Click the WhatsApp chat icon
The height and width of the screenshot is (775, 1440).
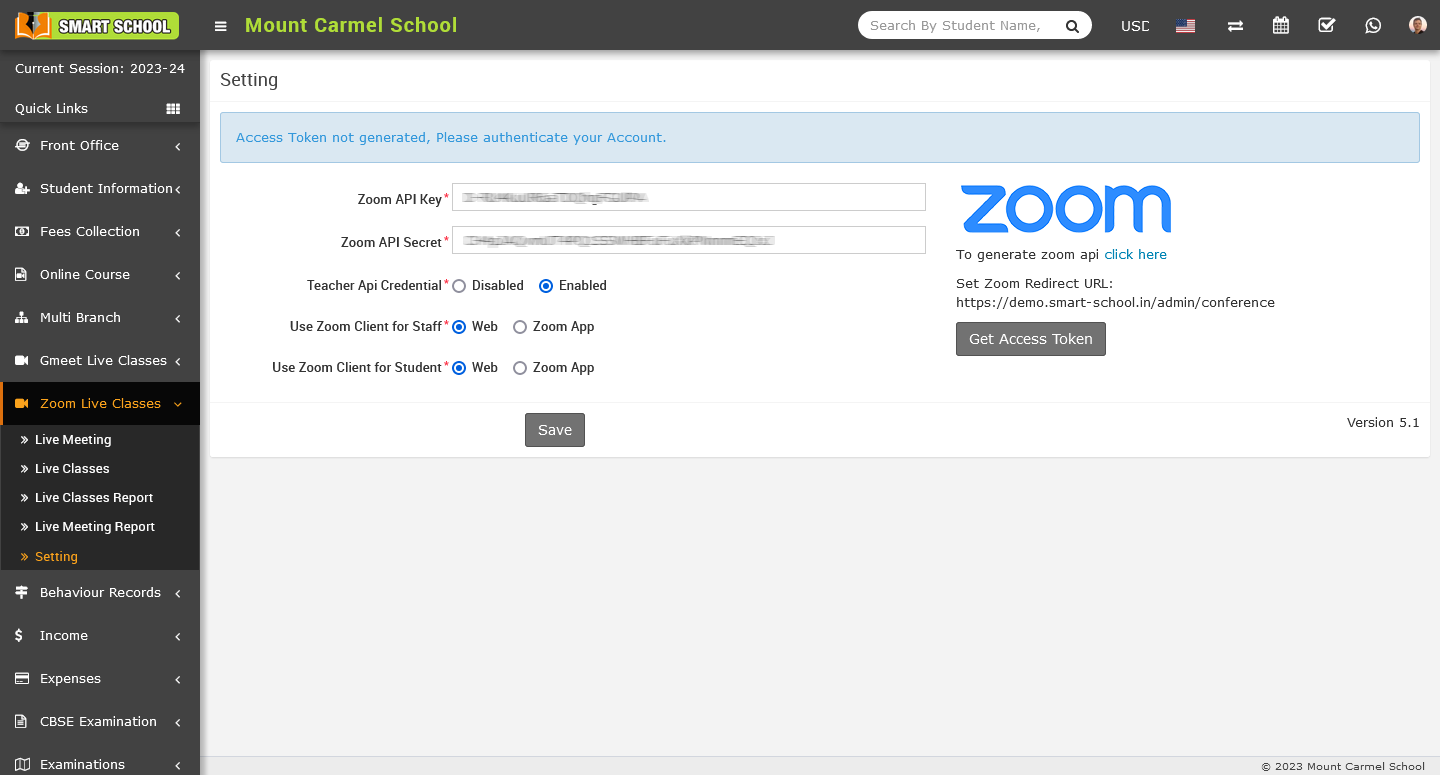tap(1373, 26)
